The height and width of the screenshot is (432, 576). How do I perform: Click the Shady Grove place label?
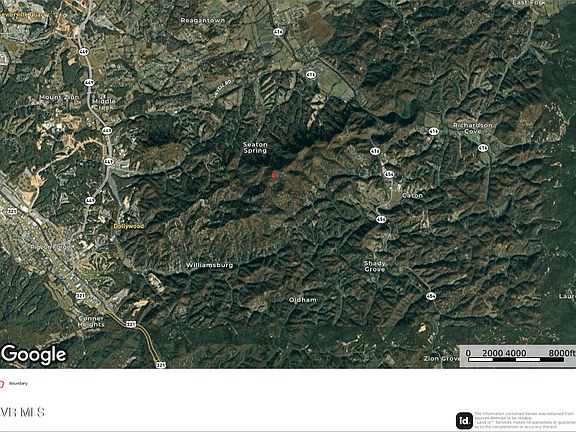click(x=374, y=266)
